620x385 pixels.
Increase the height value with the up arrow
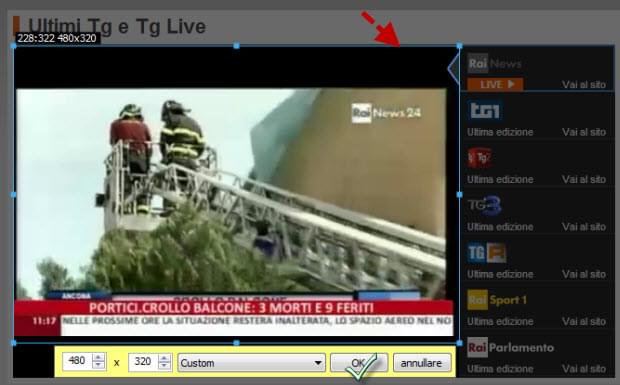click(x=164, y=357)
